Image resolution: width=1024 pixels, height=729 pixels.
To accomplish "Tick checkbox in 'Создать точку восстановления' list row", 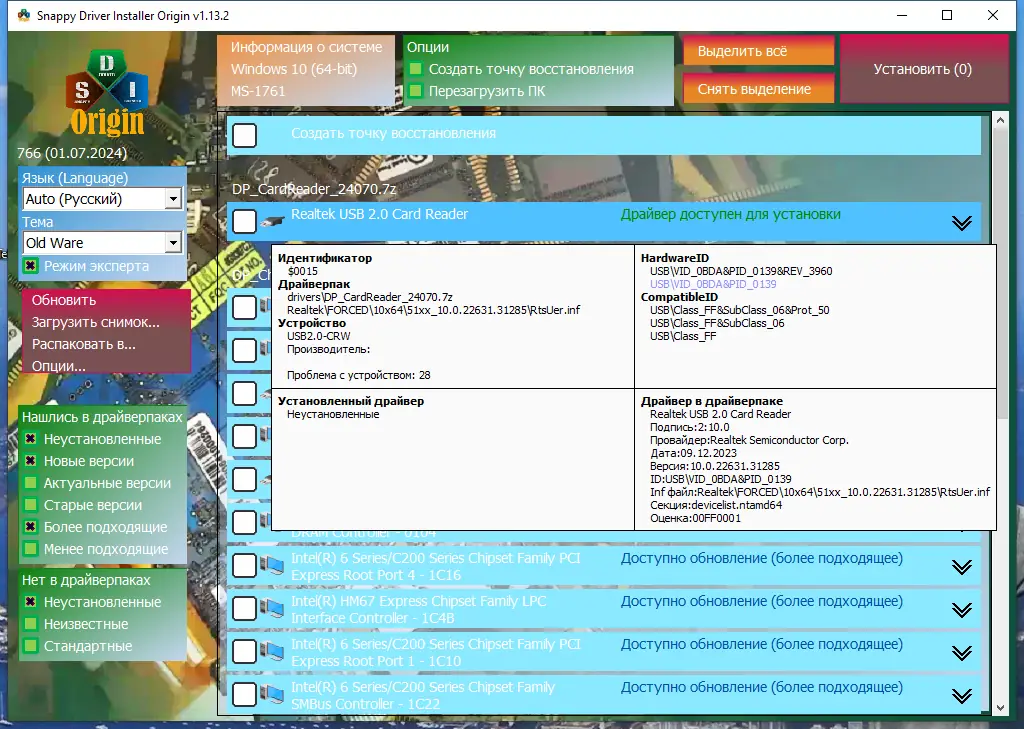I will coord(244,135).
